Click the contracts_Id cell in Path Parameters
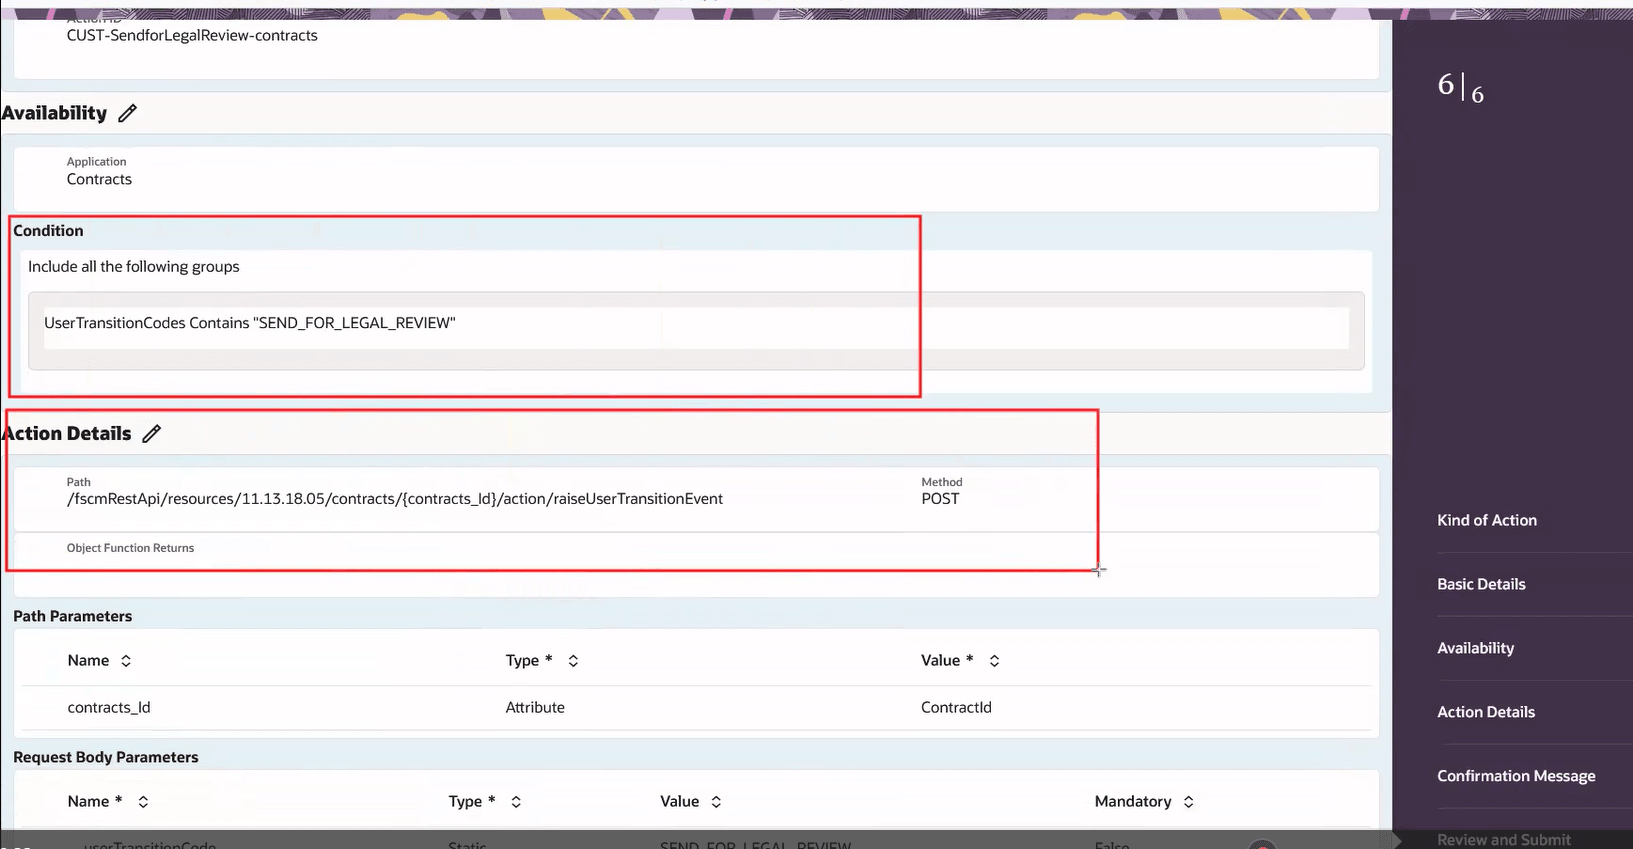Image resolution: width=1633 pixels, height=849 pixels. (109, 707)
